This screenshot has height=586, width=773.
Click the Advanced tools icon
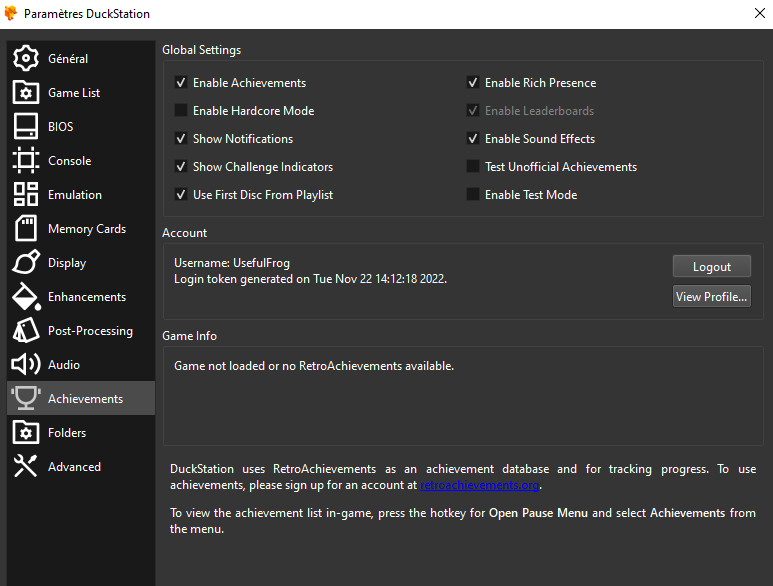coord(26,466)
